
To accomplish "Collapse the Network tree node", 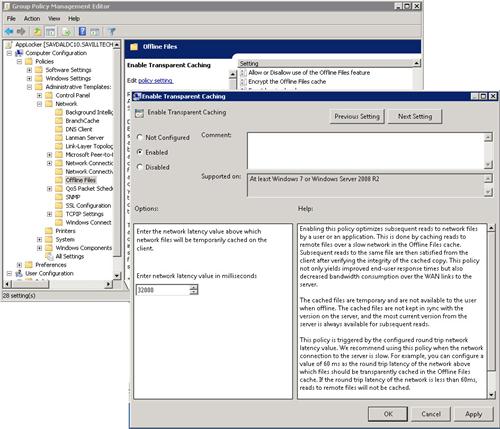I will pyautogui.click(x=39, y=104).
